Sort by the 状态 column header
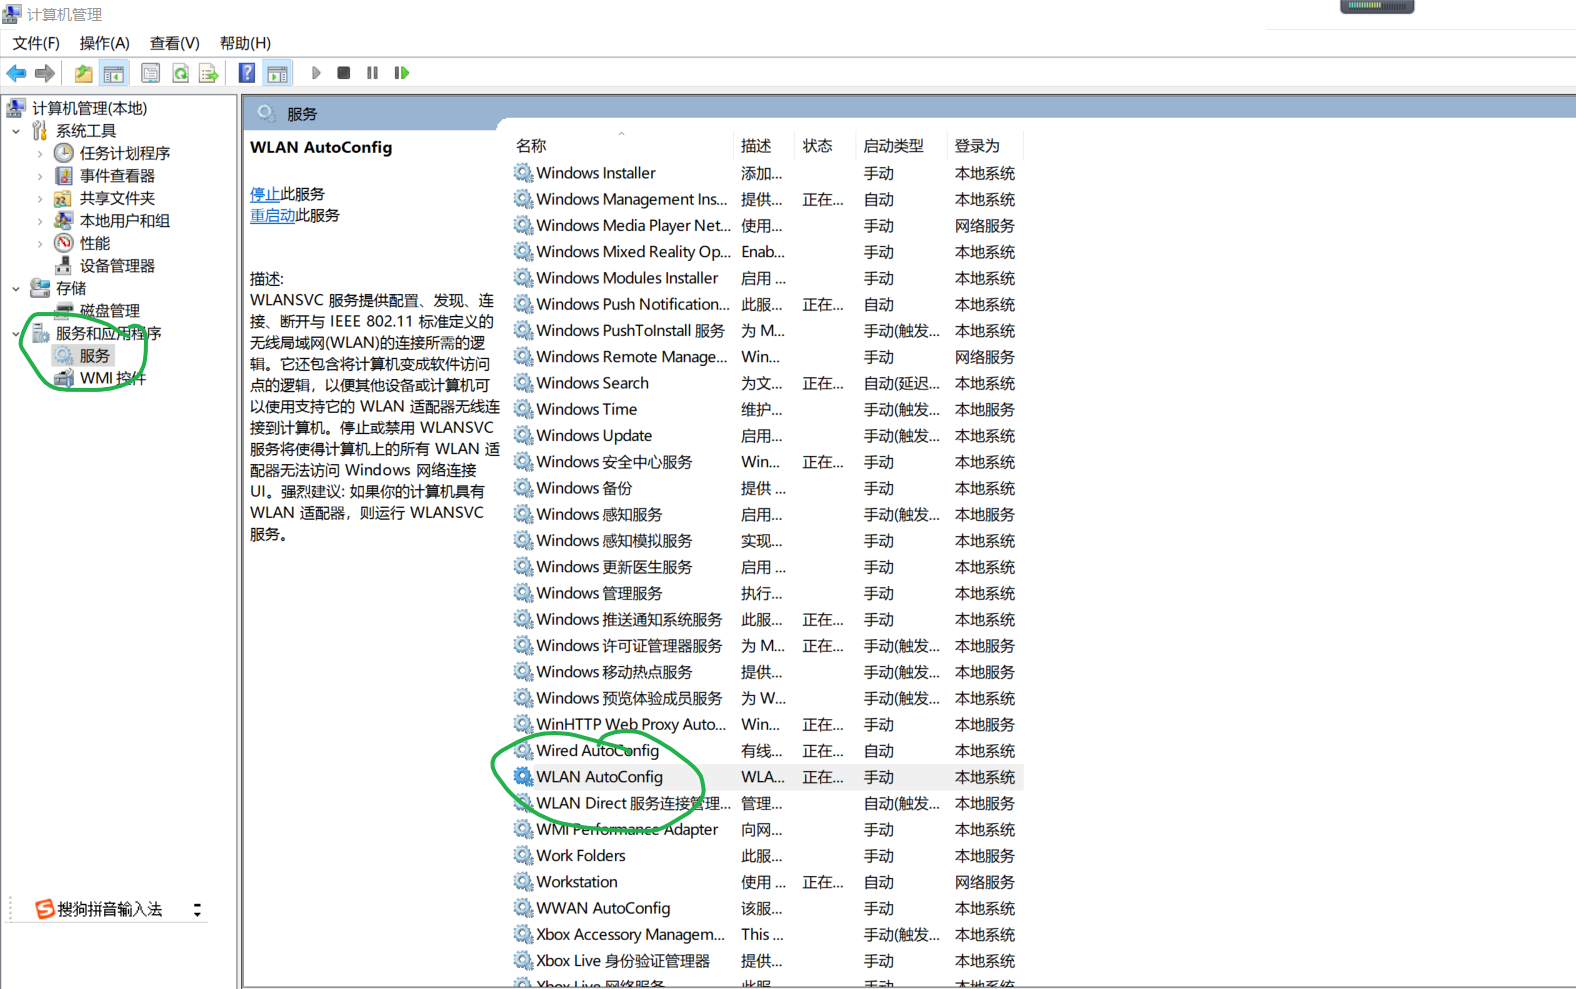The height and width of the screenshot is (989, 1576). 826,146
